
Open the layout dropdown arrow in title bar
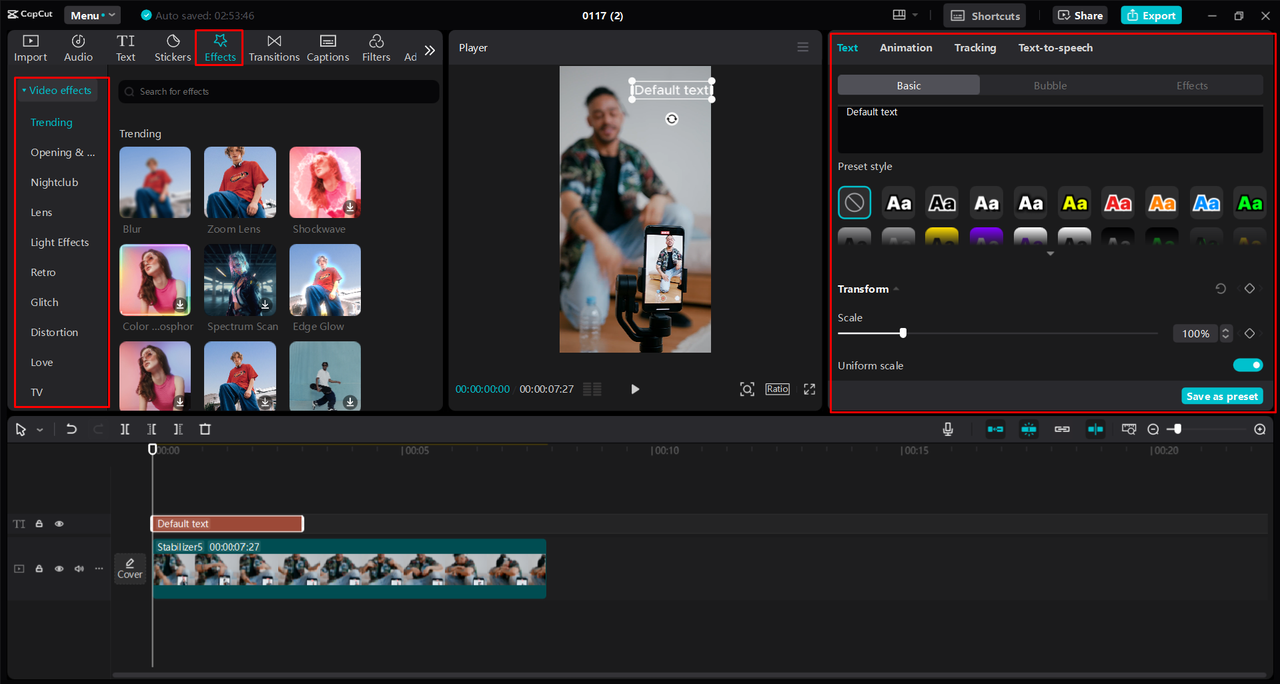pyautogui.click(x=915, y=15)
